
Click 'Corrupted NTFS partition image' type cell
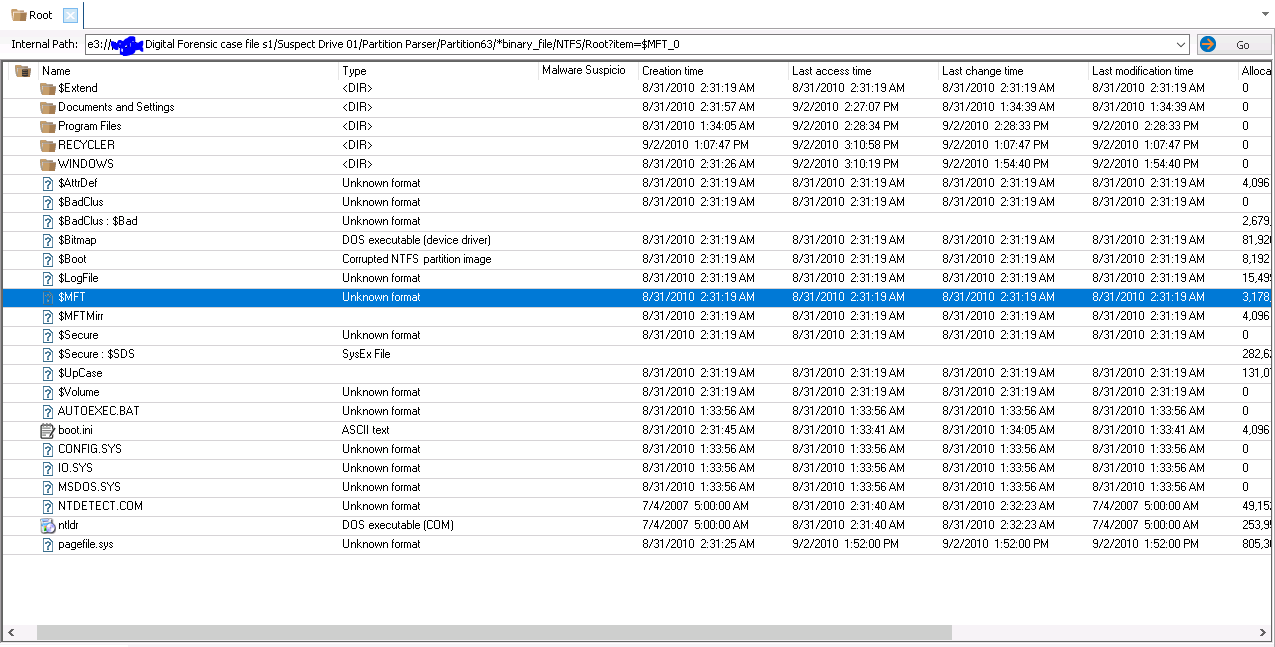(x=417, y=259)
